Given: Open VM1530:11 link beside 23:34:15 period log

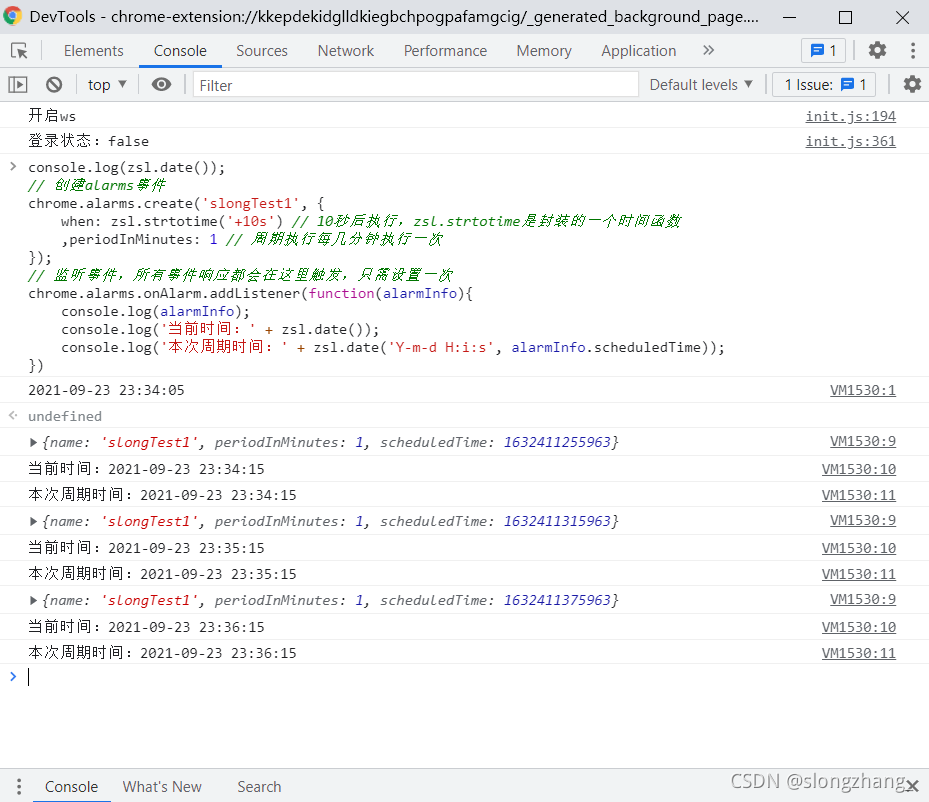Looking at the screenshot, I should click(858, 495).
